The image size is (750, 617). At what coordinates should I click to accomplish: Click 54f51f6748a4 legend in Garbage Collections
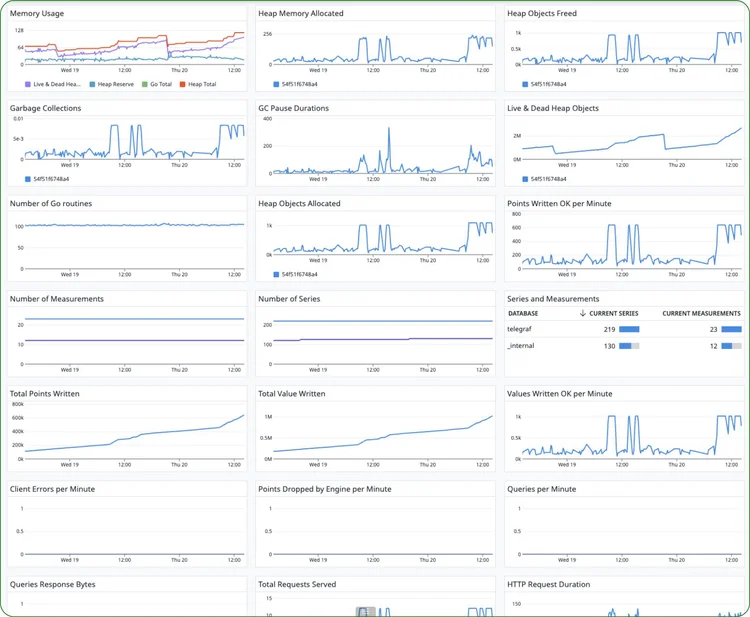(51, 179)
